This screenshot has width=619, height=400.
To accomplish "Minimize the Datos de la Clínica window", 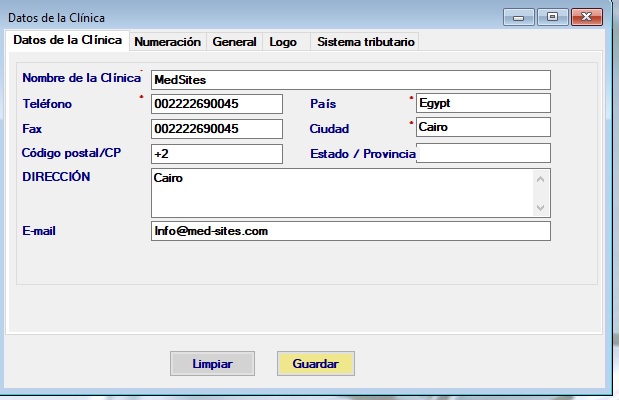I will point(519,16).
